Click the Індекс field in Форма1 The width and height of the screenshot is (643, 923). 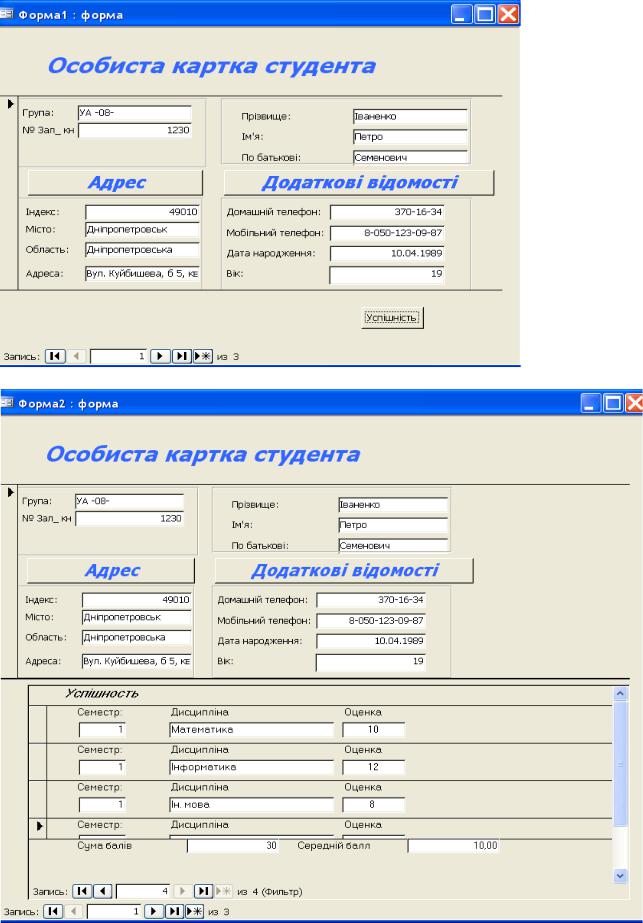[x=142, y=212]
